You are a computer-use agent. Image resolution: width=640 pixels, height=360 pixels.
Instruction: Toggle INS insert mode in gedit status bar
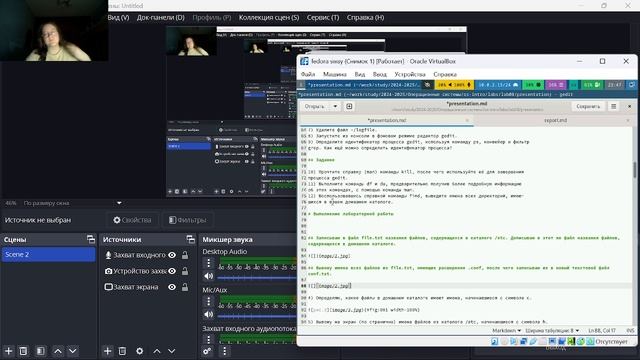630,330
